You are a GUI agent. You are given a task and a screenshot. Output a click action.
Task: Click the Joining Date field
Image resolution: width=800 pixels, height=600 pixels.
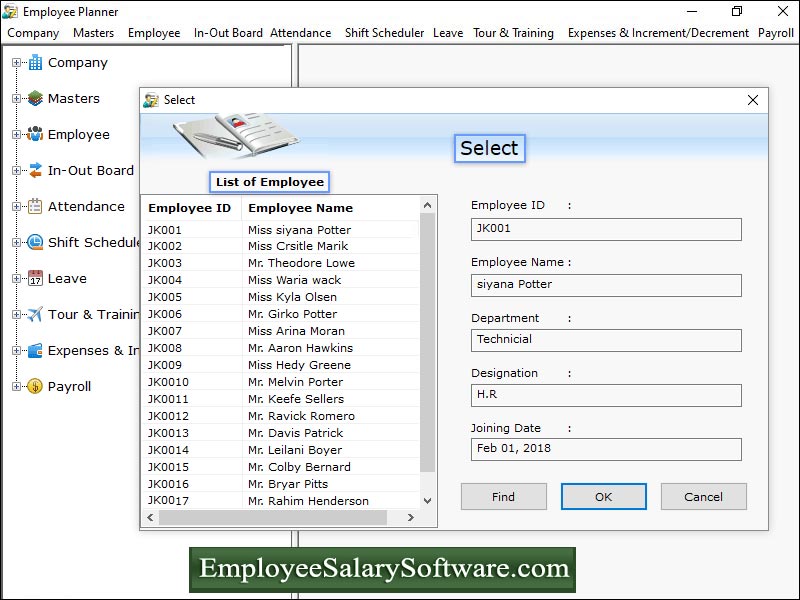(606, 449)
